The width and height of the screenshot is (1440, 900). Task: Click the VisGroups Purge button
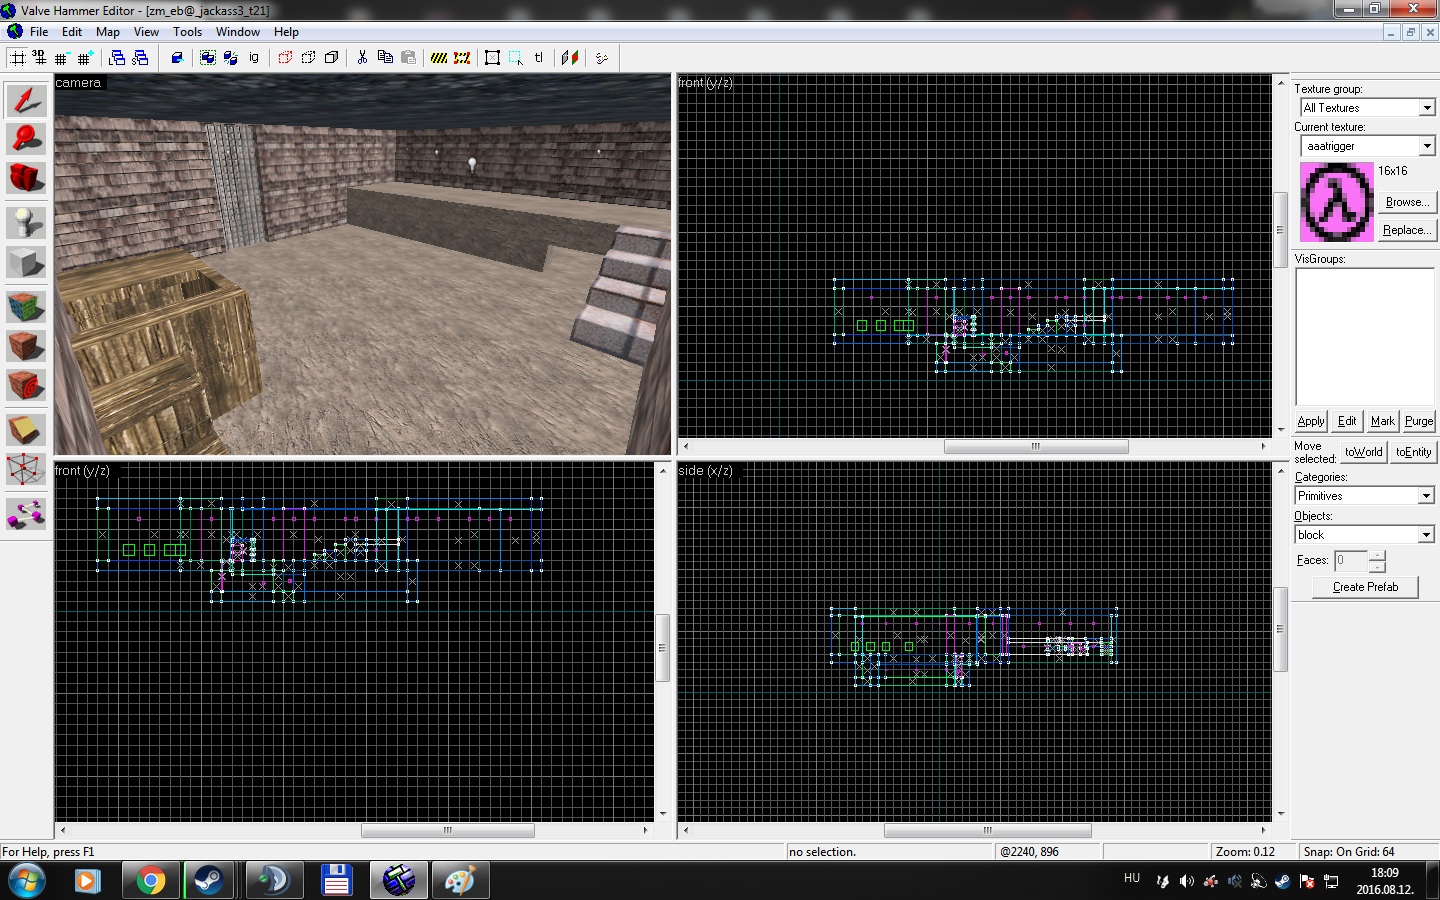(x=1419, y=421)
